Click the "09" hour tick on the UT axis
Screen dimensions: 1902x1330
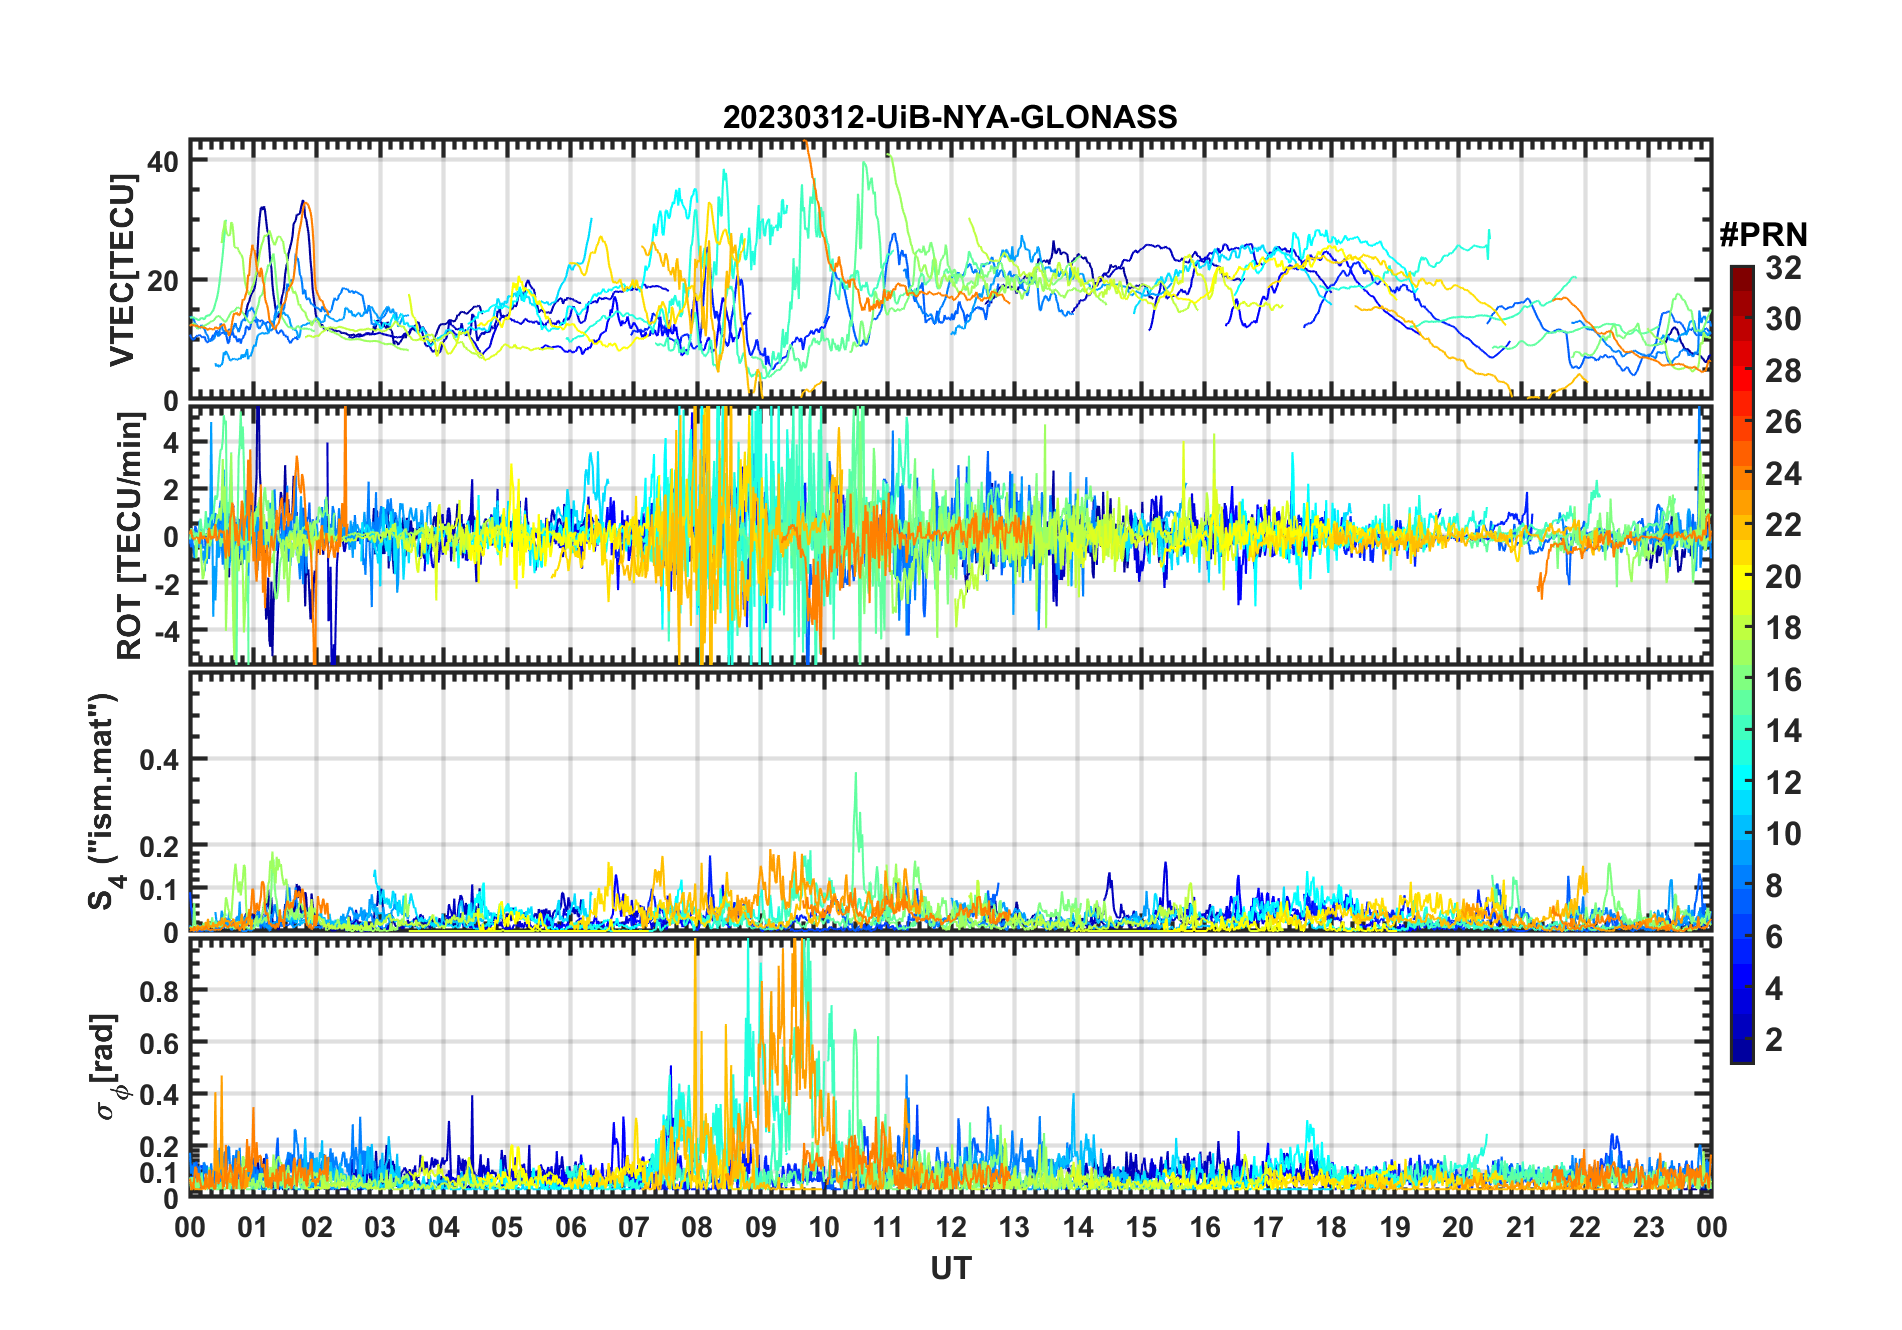click(761, 1227)
